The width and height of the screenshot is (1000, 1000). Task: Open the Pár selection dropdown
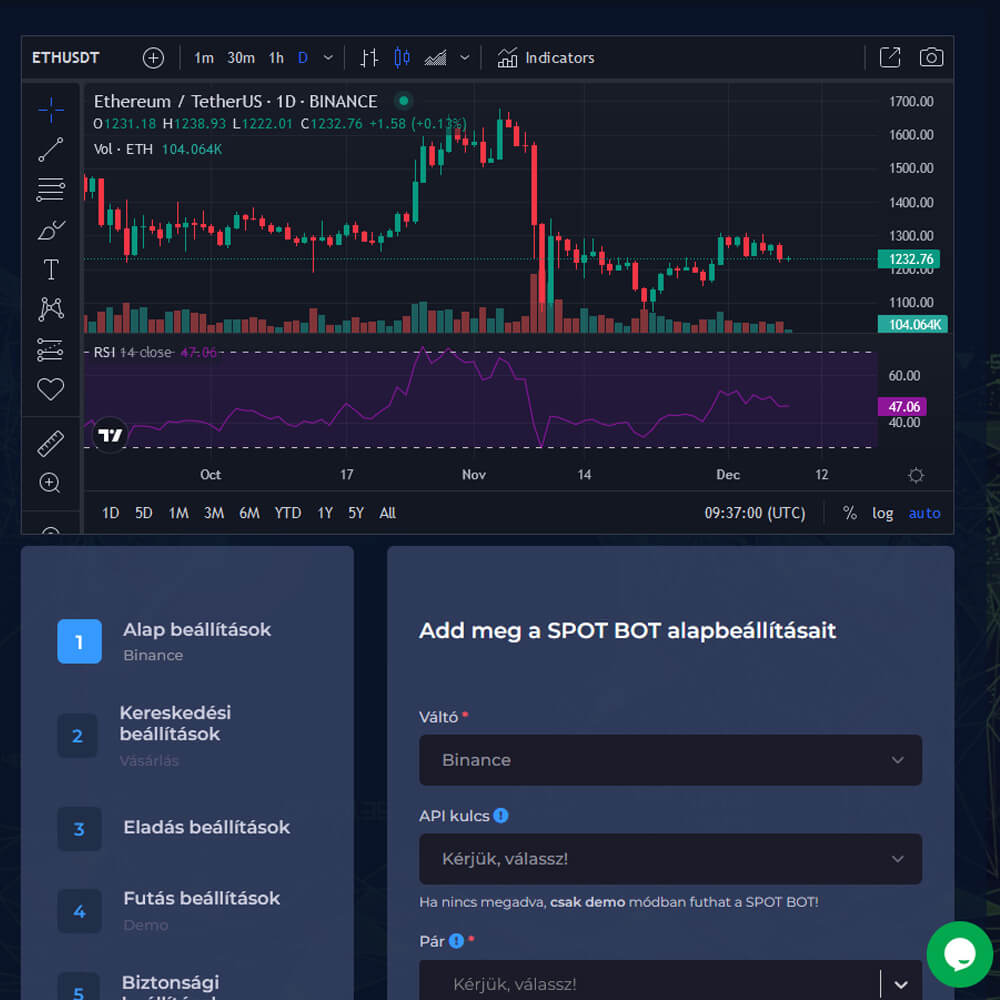pos(670,982)
